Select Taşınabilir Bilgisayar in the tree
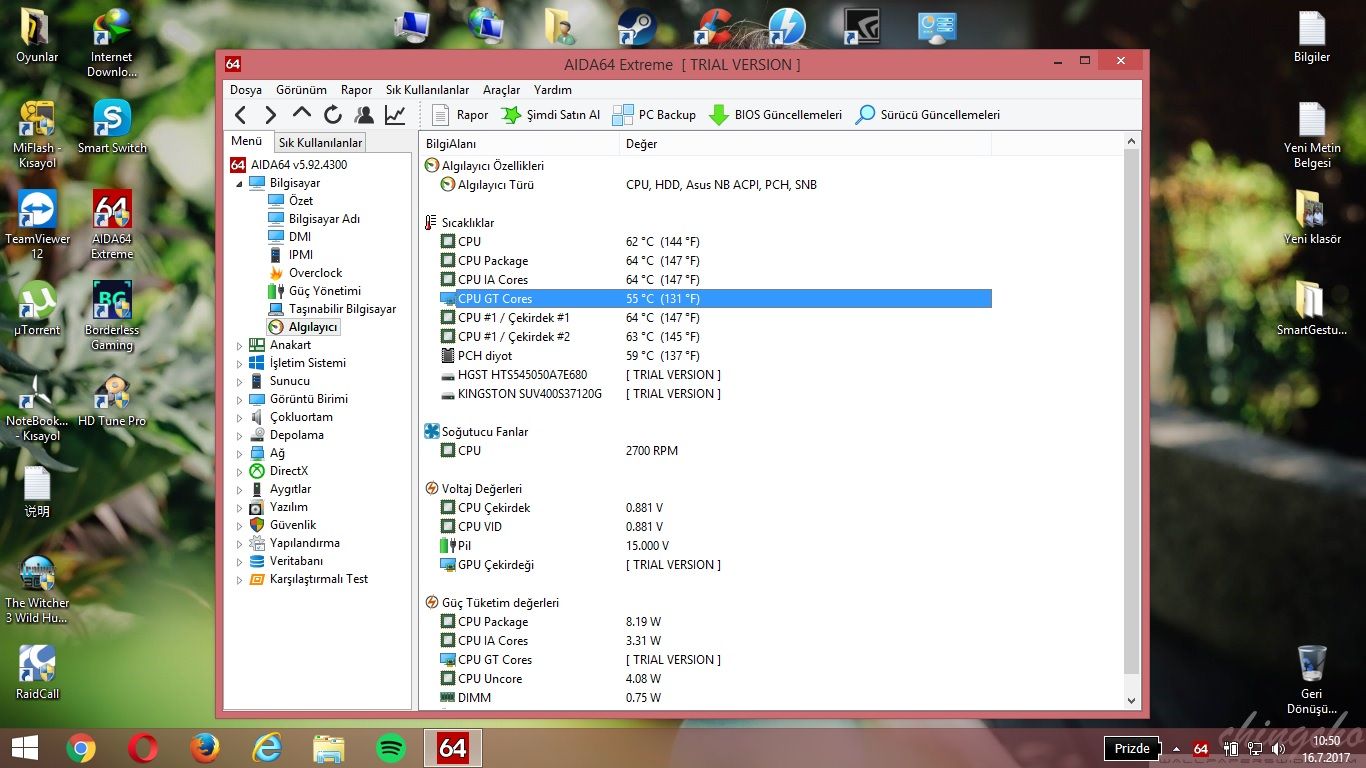The width and height of the screenshot is (1366, 768). point(343,309)
